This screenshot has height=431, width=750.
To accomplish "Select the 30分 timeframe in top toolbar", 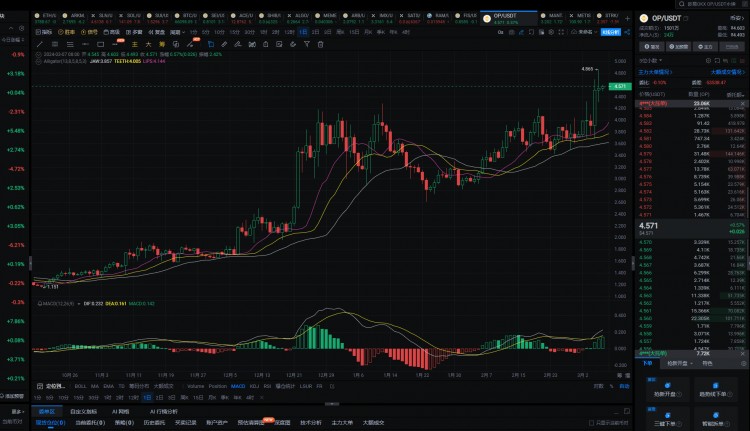I will coord(249,32).
